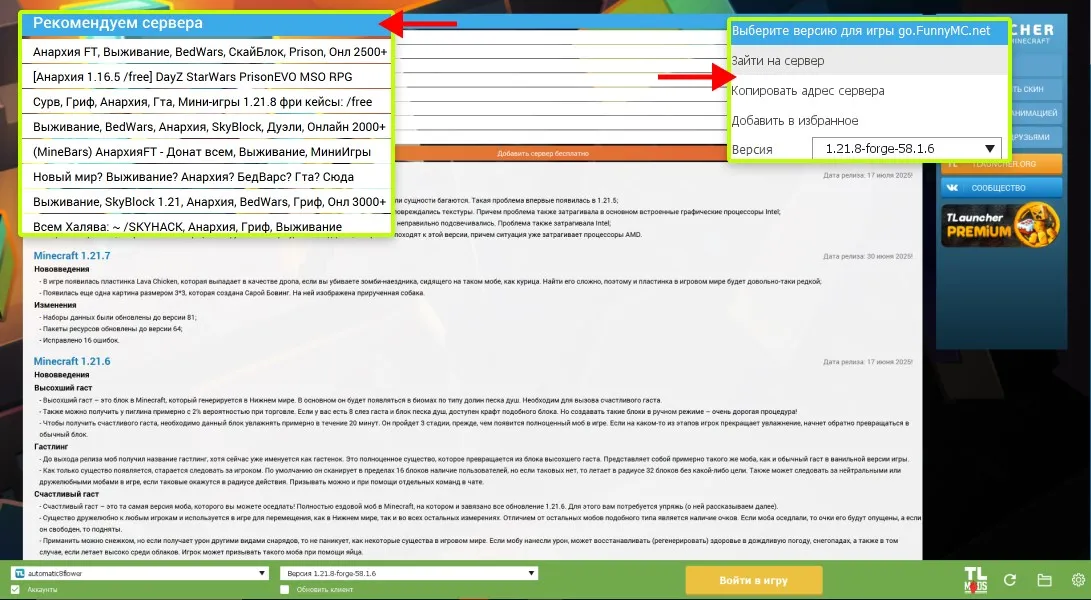Click the refresh icon in the bottom bar
The height and width of the screenshot is (600, 1091).
[1010, 580]
